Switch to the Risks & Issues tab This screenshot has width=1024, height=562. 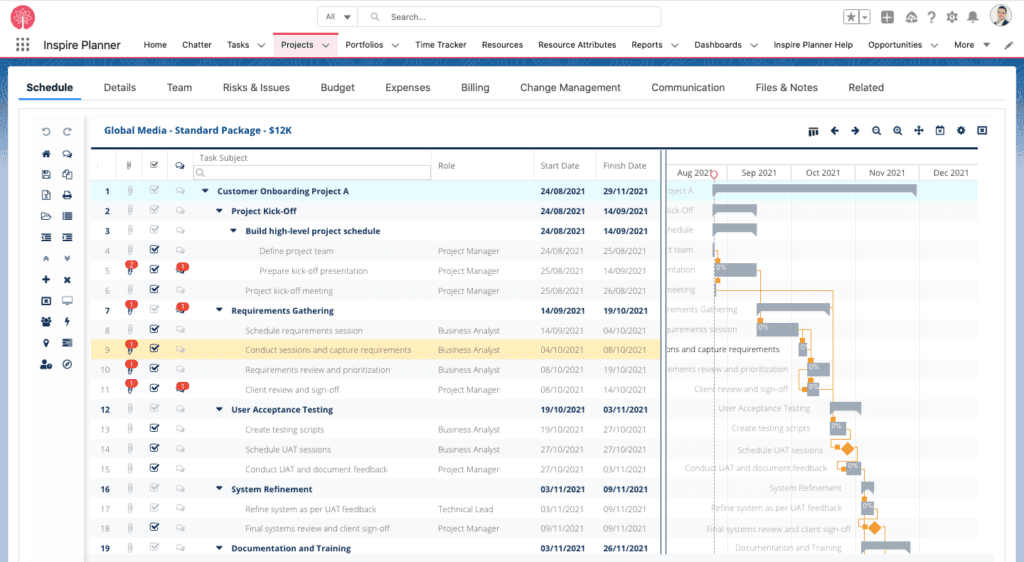point(256,88)
